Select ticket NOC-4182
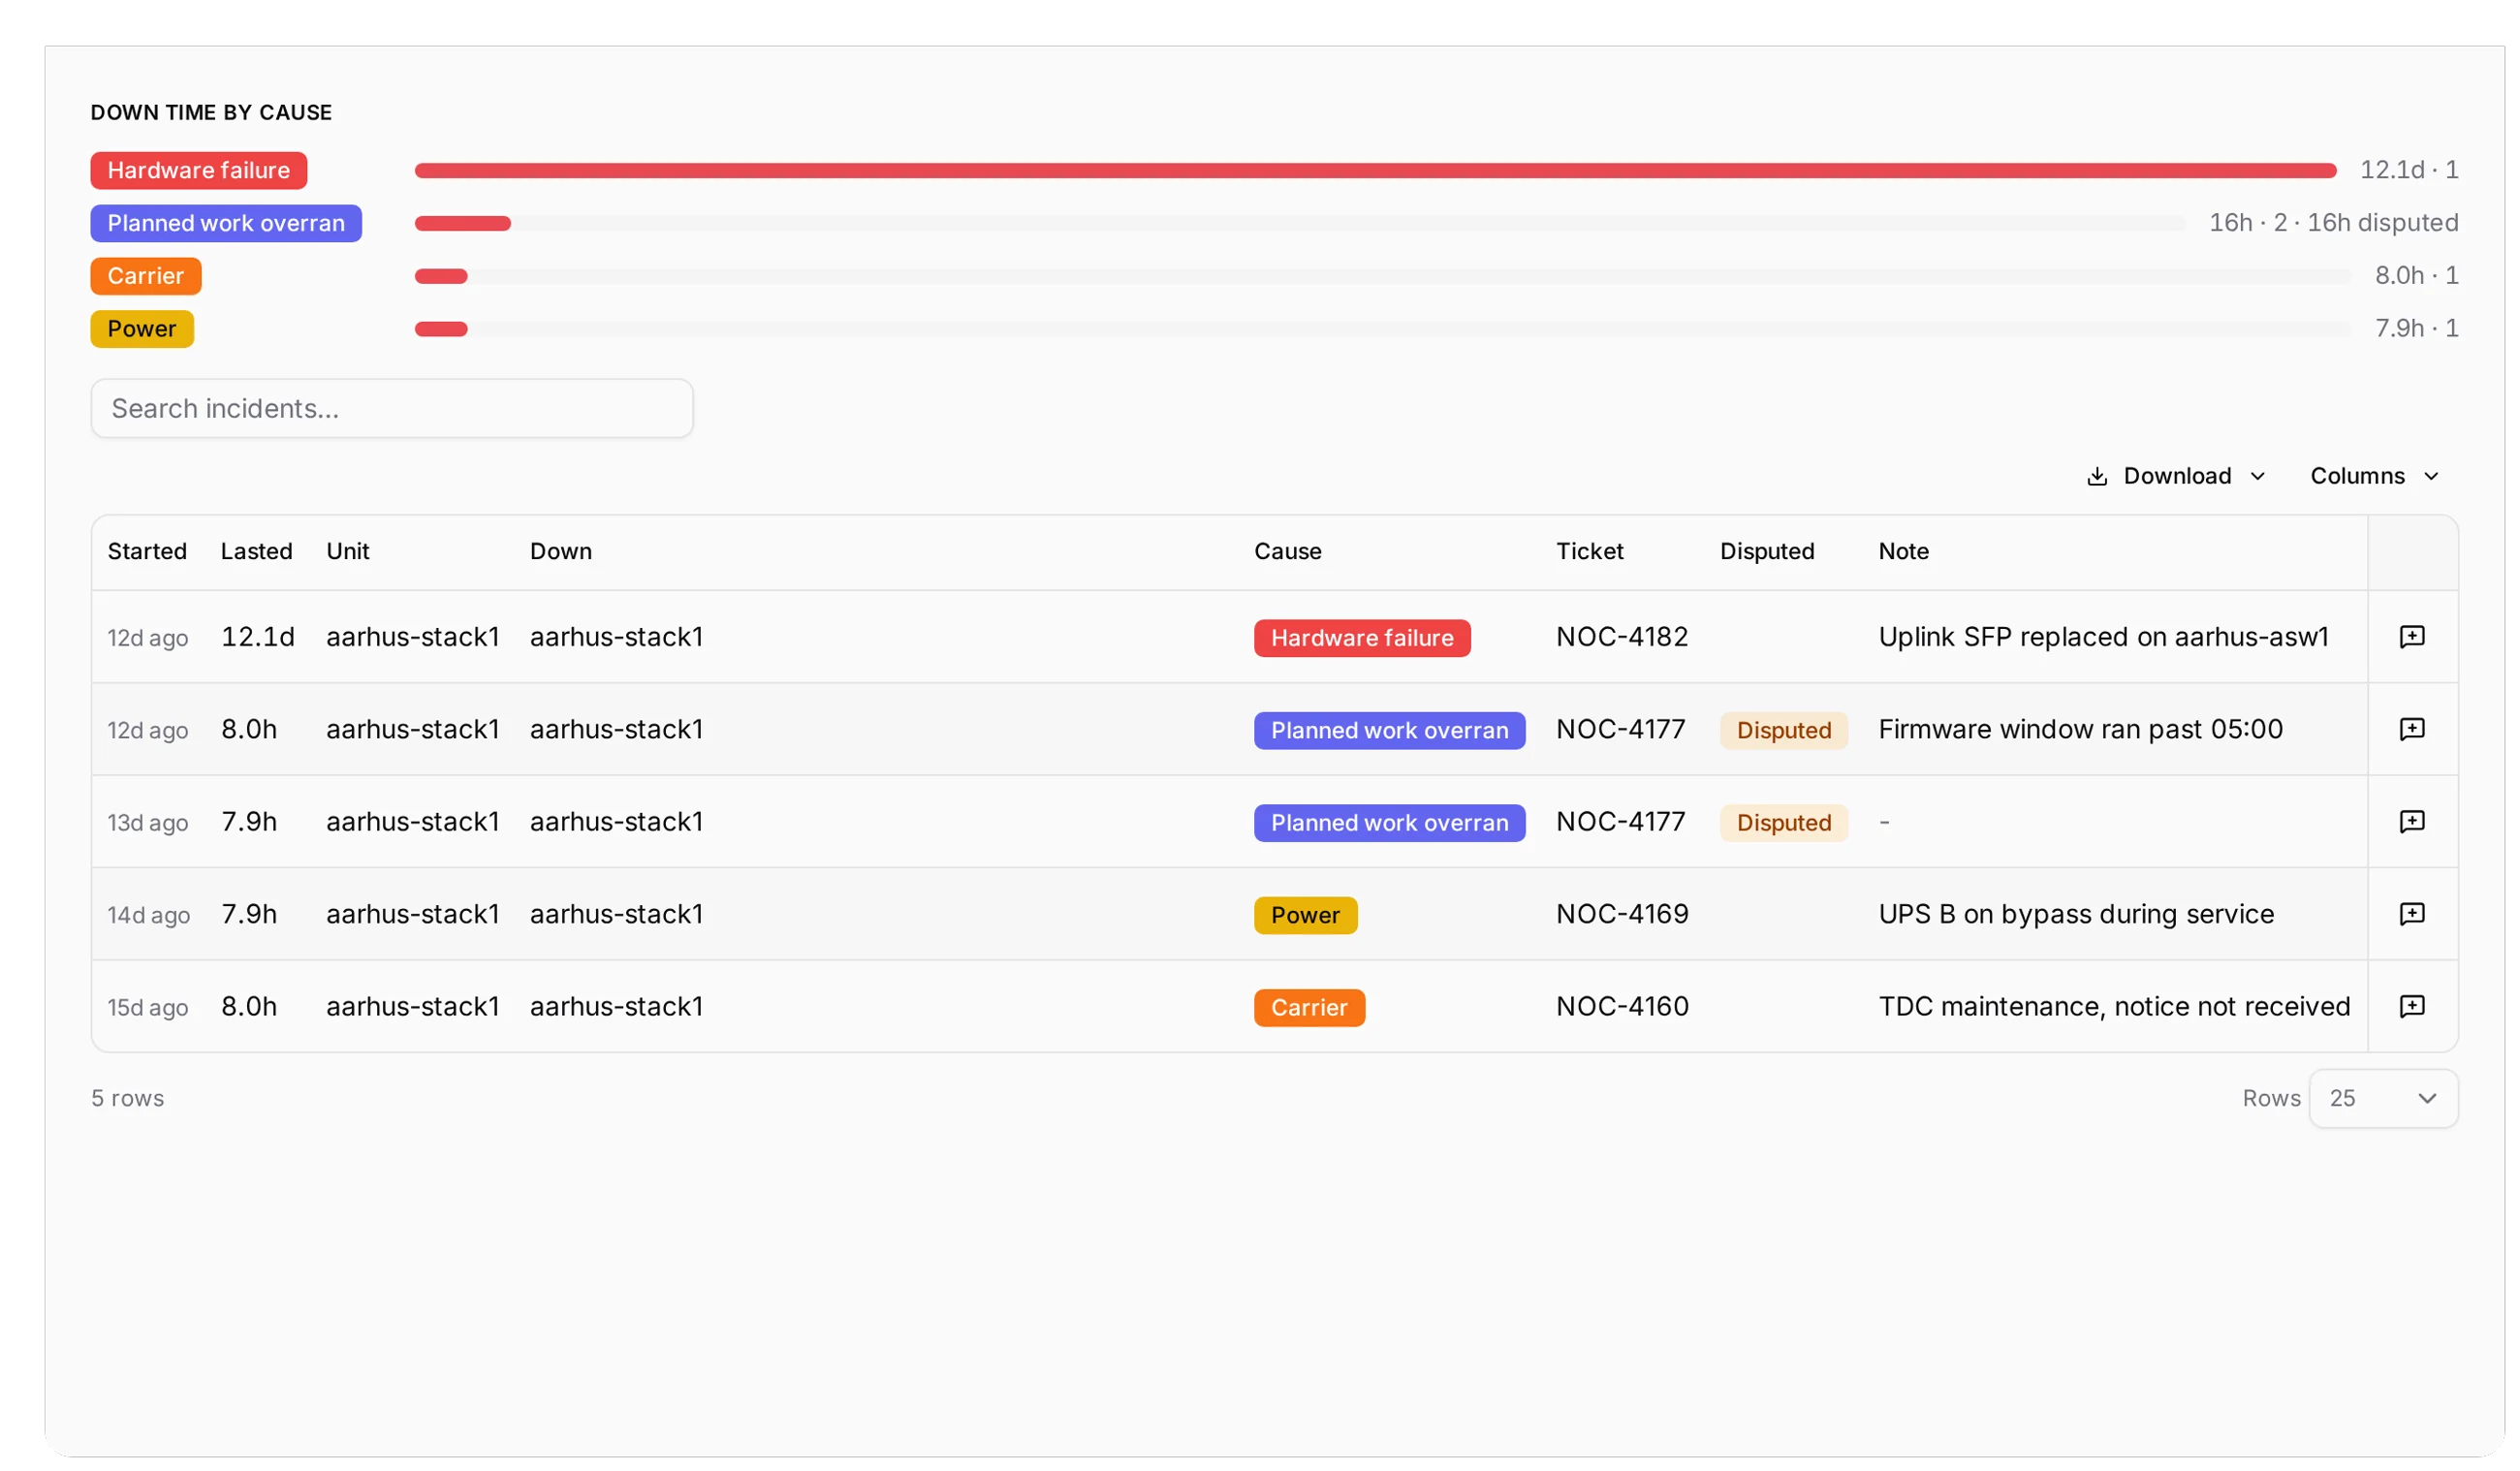 click(1622, 637)
